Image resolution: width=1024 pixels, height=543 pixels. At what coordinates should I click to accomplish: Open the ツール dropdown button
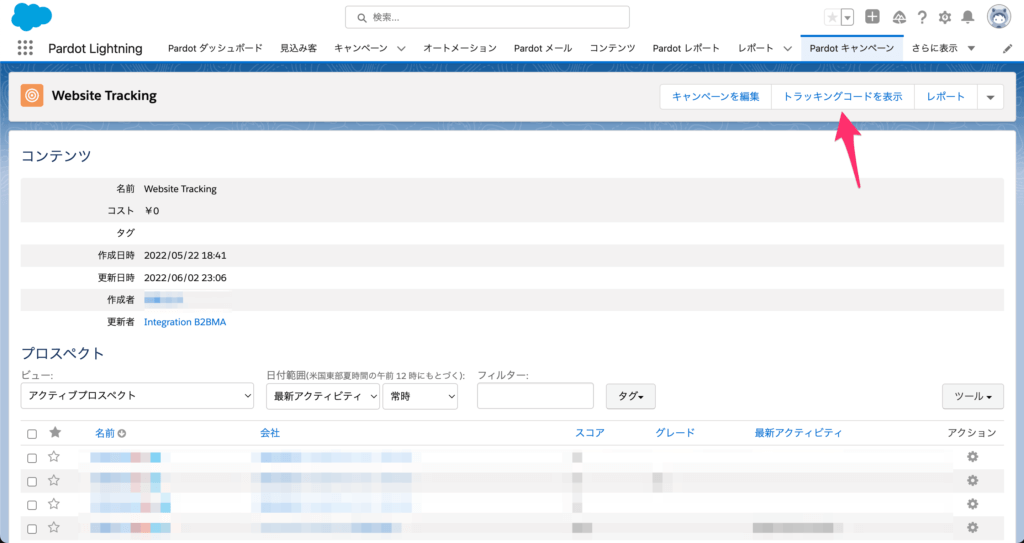(972, 396)
